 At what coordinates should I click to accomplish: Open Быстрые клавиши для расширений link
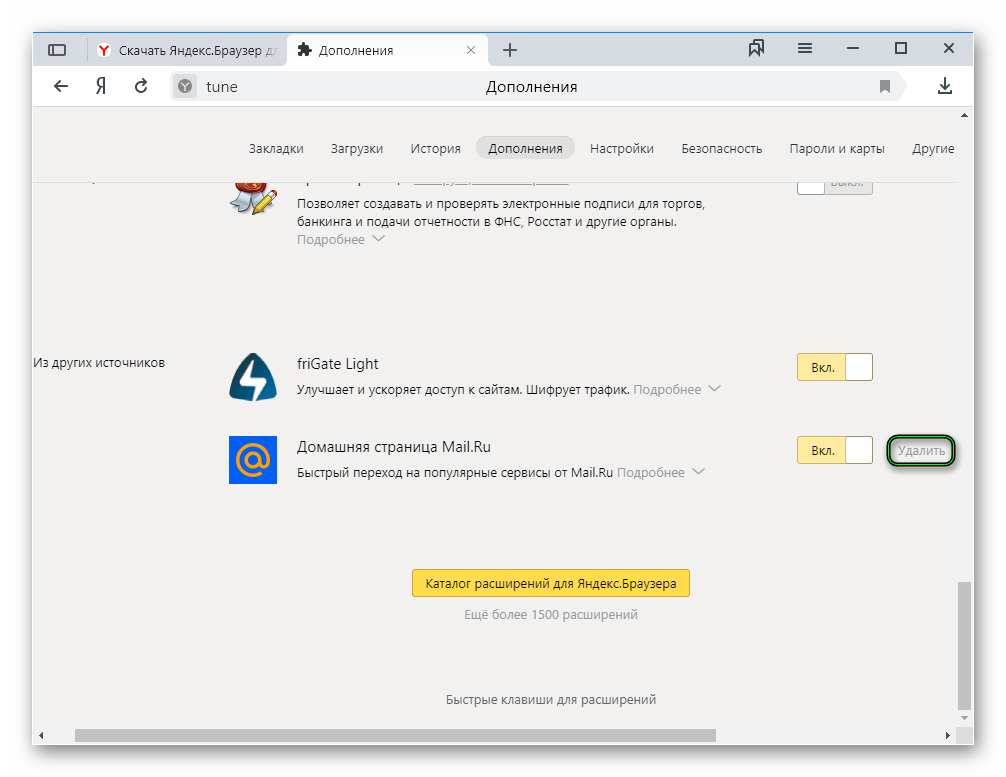click(x=550, y=699)
